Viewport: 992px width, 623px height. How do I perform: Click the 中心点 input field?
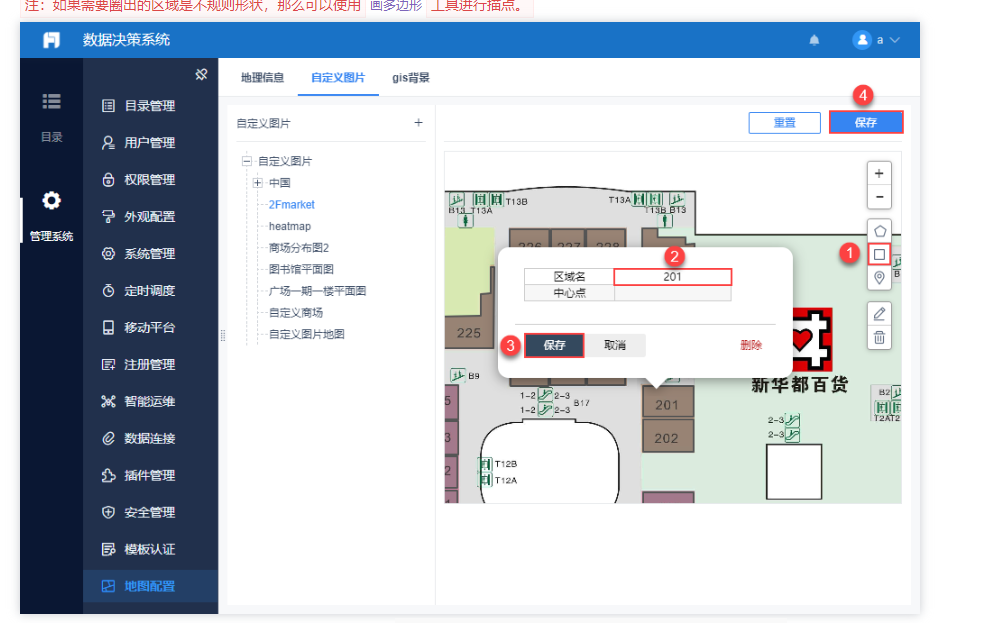673,293
